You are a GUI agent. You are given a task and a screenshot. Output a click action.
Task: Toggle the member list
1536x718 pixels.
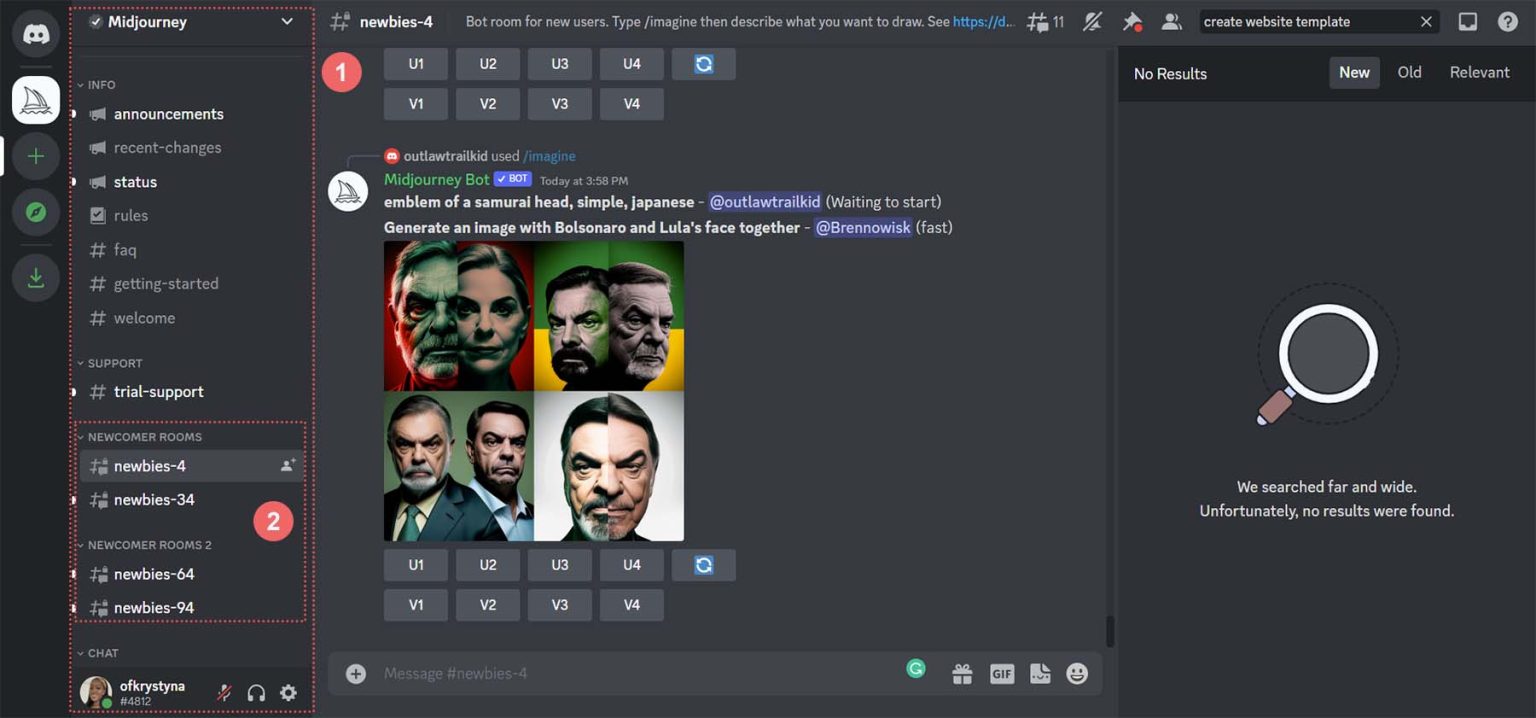tap(1170, 20)
